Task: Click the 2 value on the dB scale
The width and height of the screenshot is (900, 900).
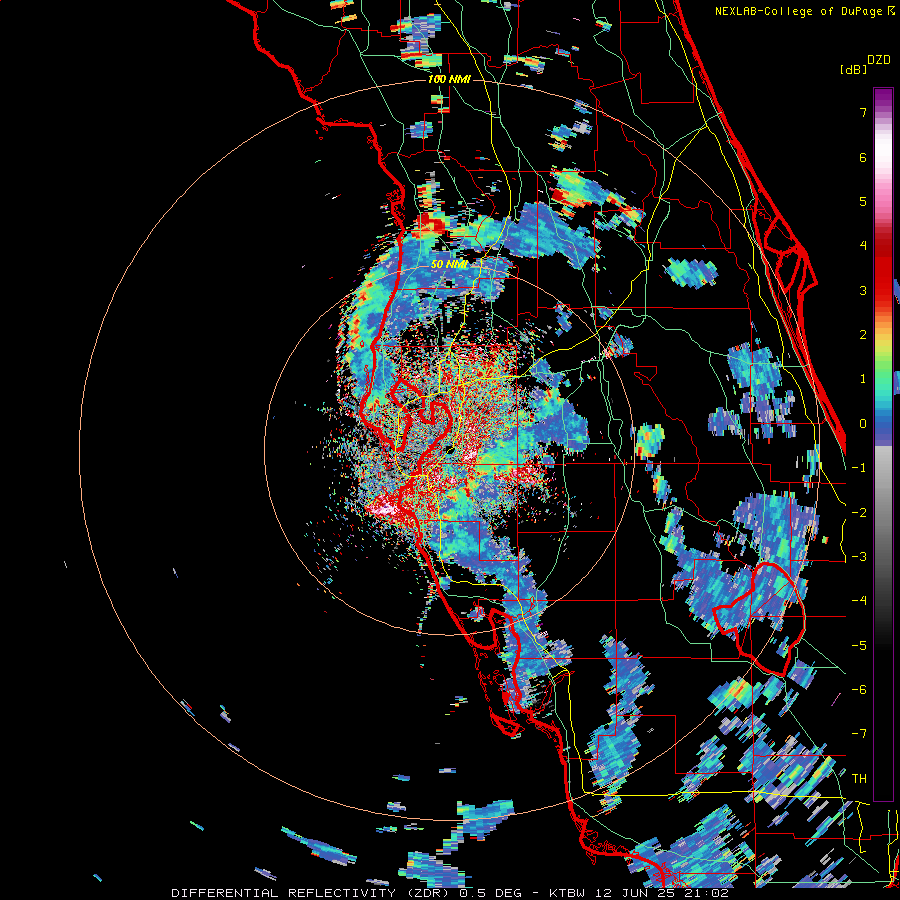Action: point(863,334)
